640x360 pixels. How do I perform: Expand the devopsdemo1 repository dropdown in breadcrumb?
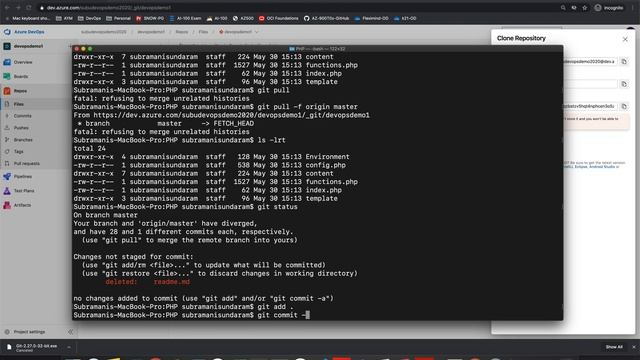pyautogui.click(x=256, y=32)
